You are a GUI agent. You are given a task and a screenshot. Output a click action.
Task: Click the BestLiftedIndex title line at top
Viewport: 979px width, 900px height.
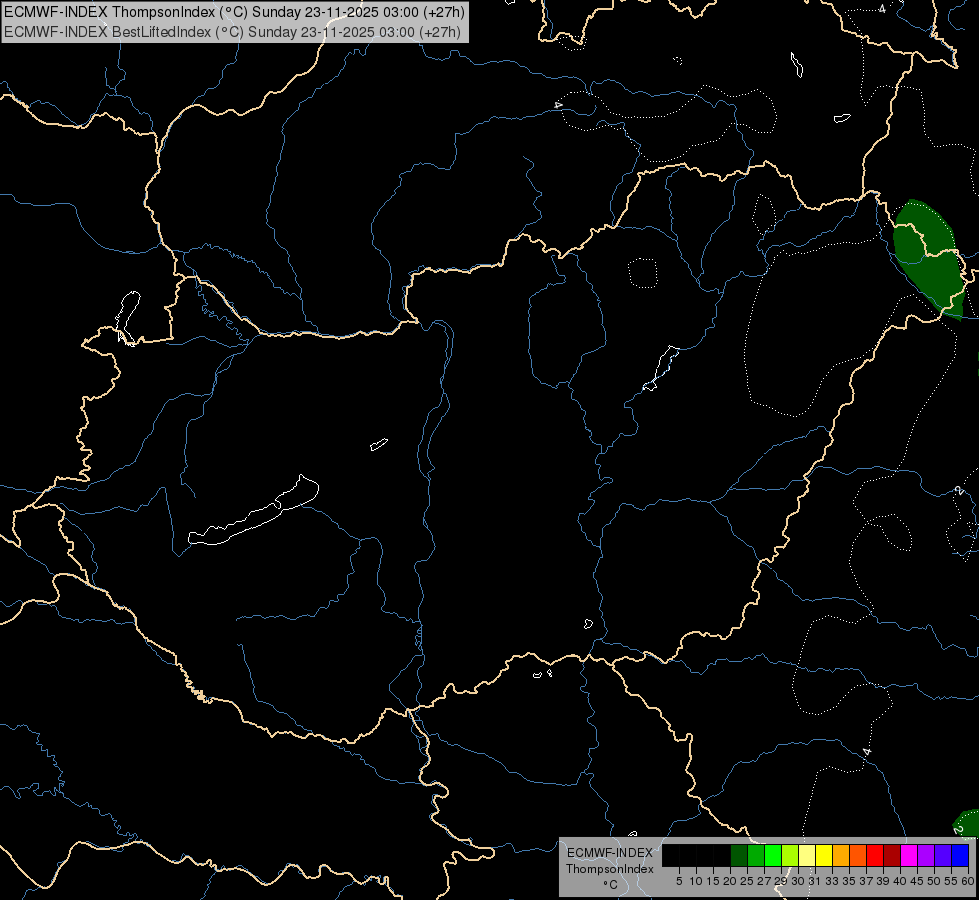click(232, 32)
